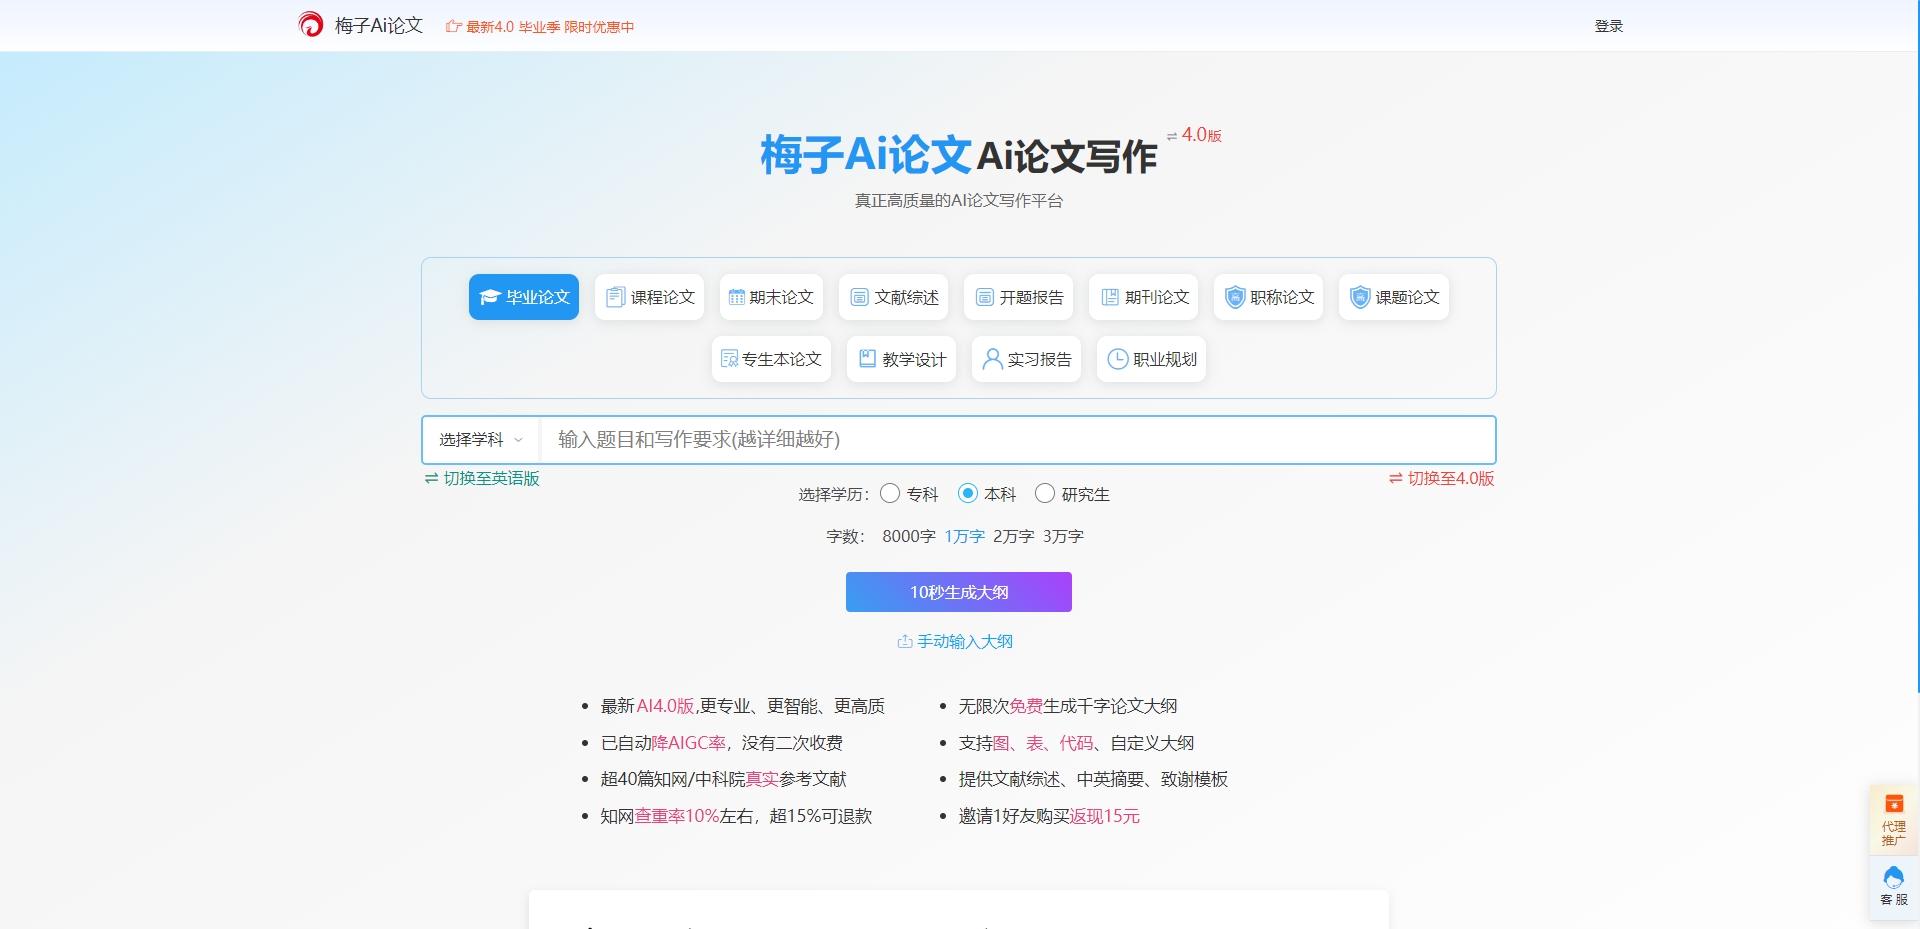Switch to the 专生本论文 tab

tap(771, 359)
